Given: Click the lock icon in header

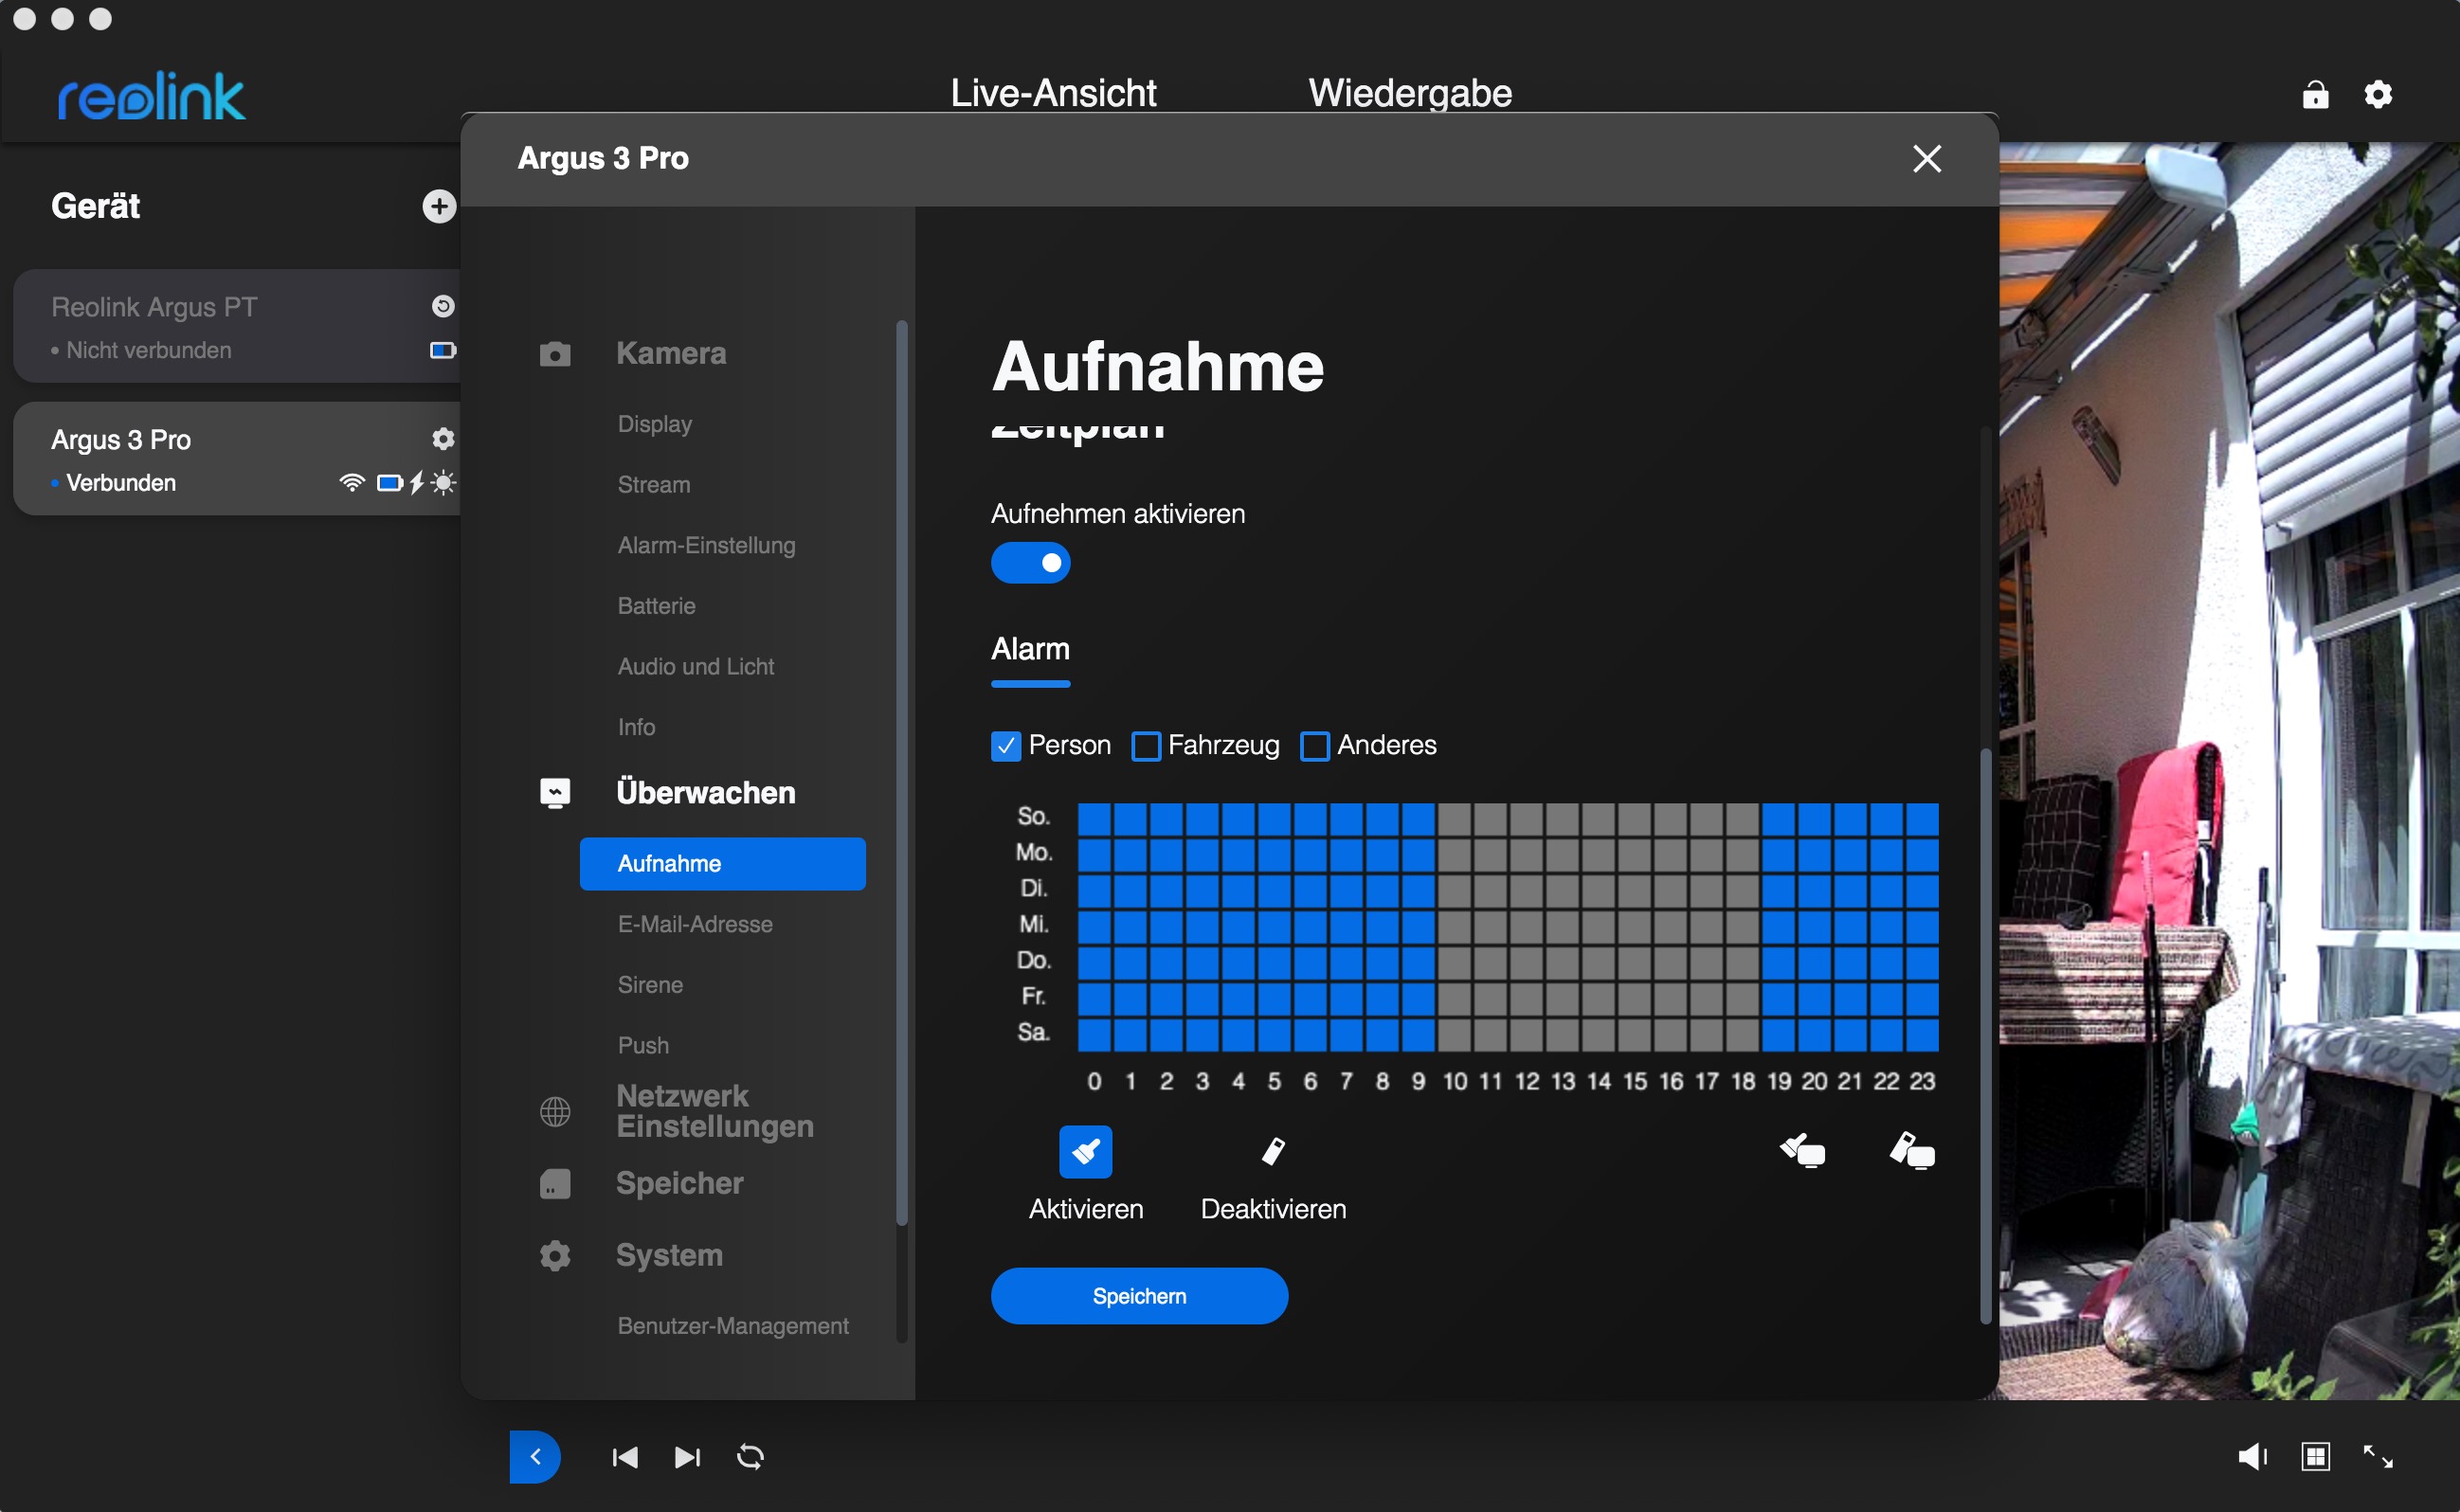Looking at the screenshot, I should [2315, 95].
